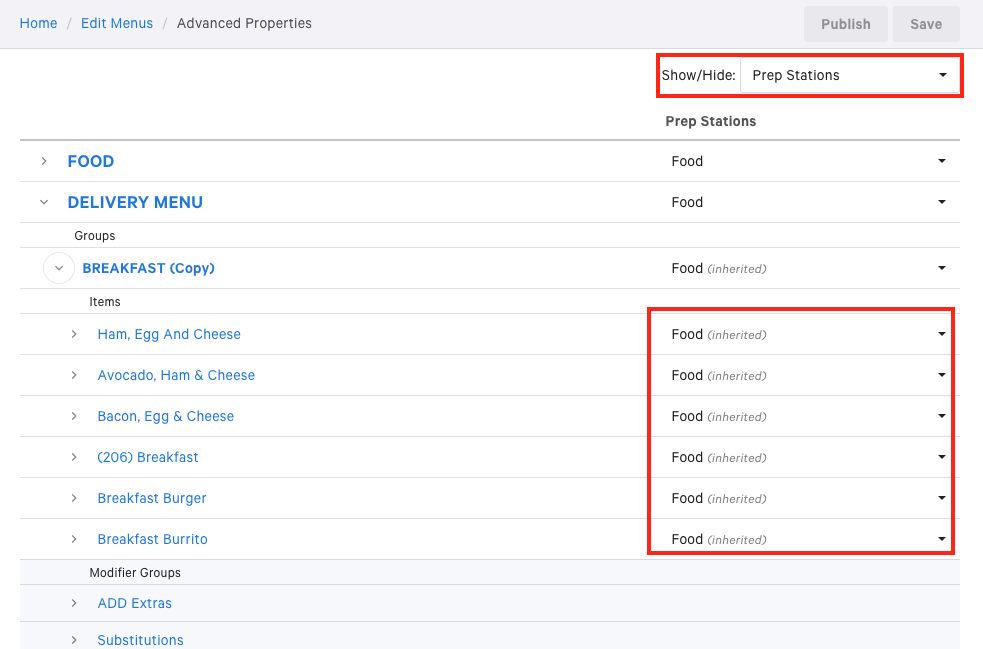Collapse the DELIVERY MENU section
Screen dimensions: 983x649
coord(43,202)
